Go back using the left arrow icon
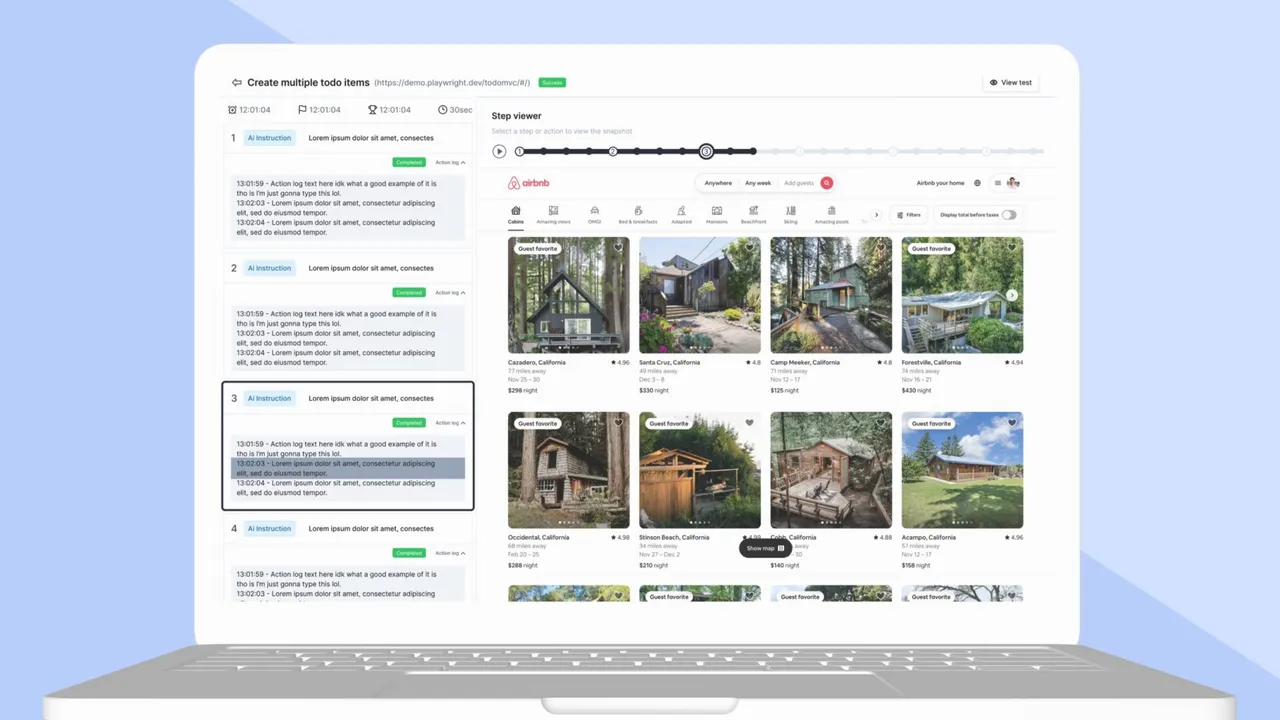This screenshot has width=1280, height=720. (236, 83)
